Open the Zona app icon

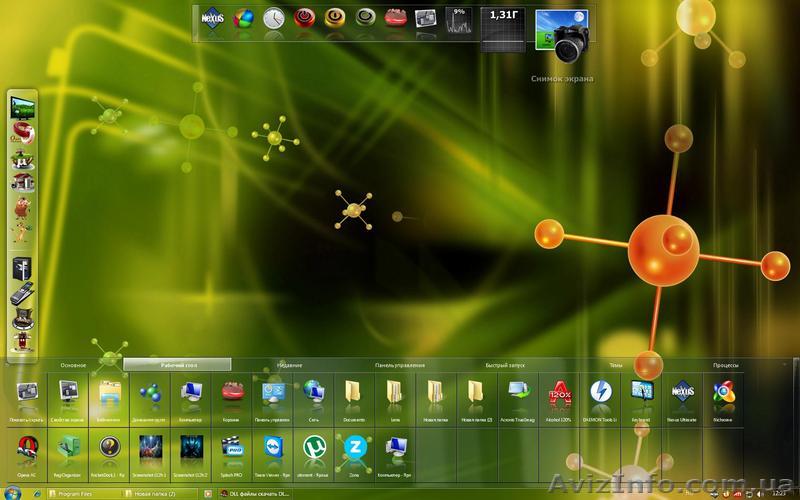point(354,447)
